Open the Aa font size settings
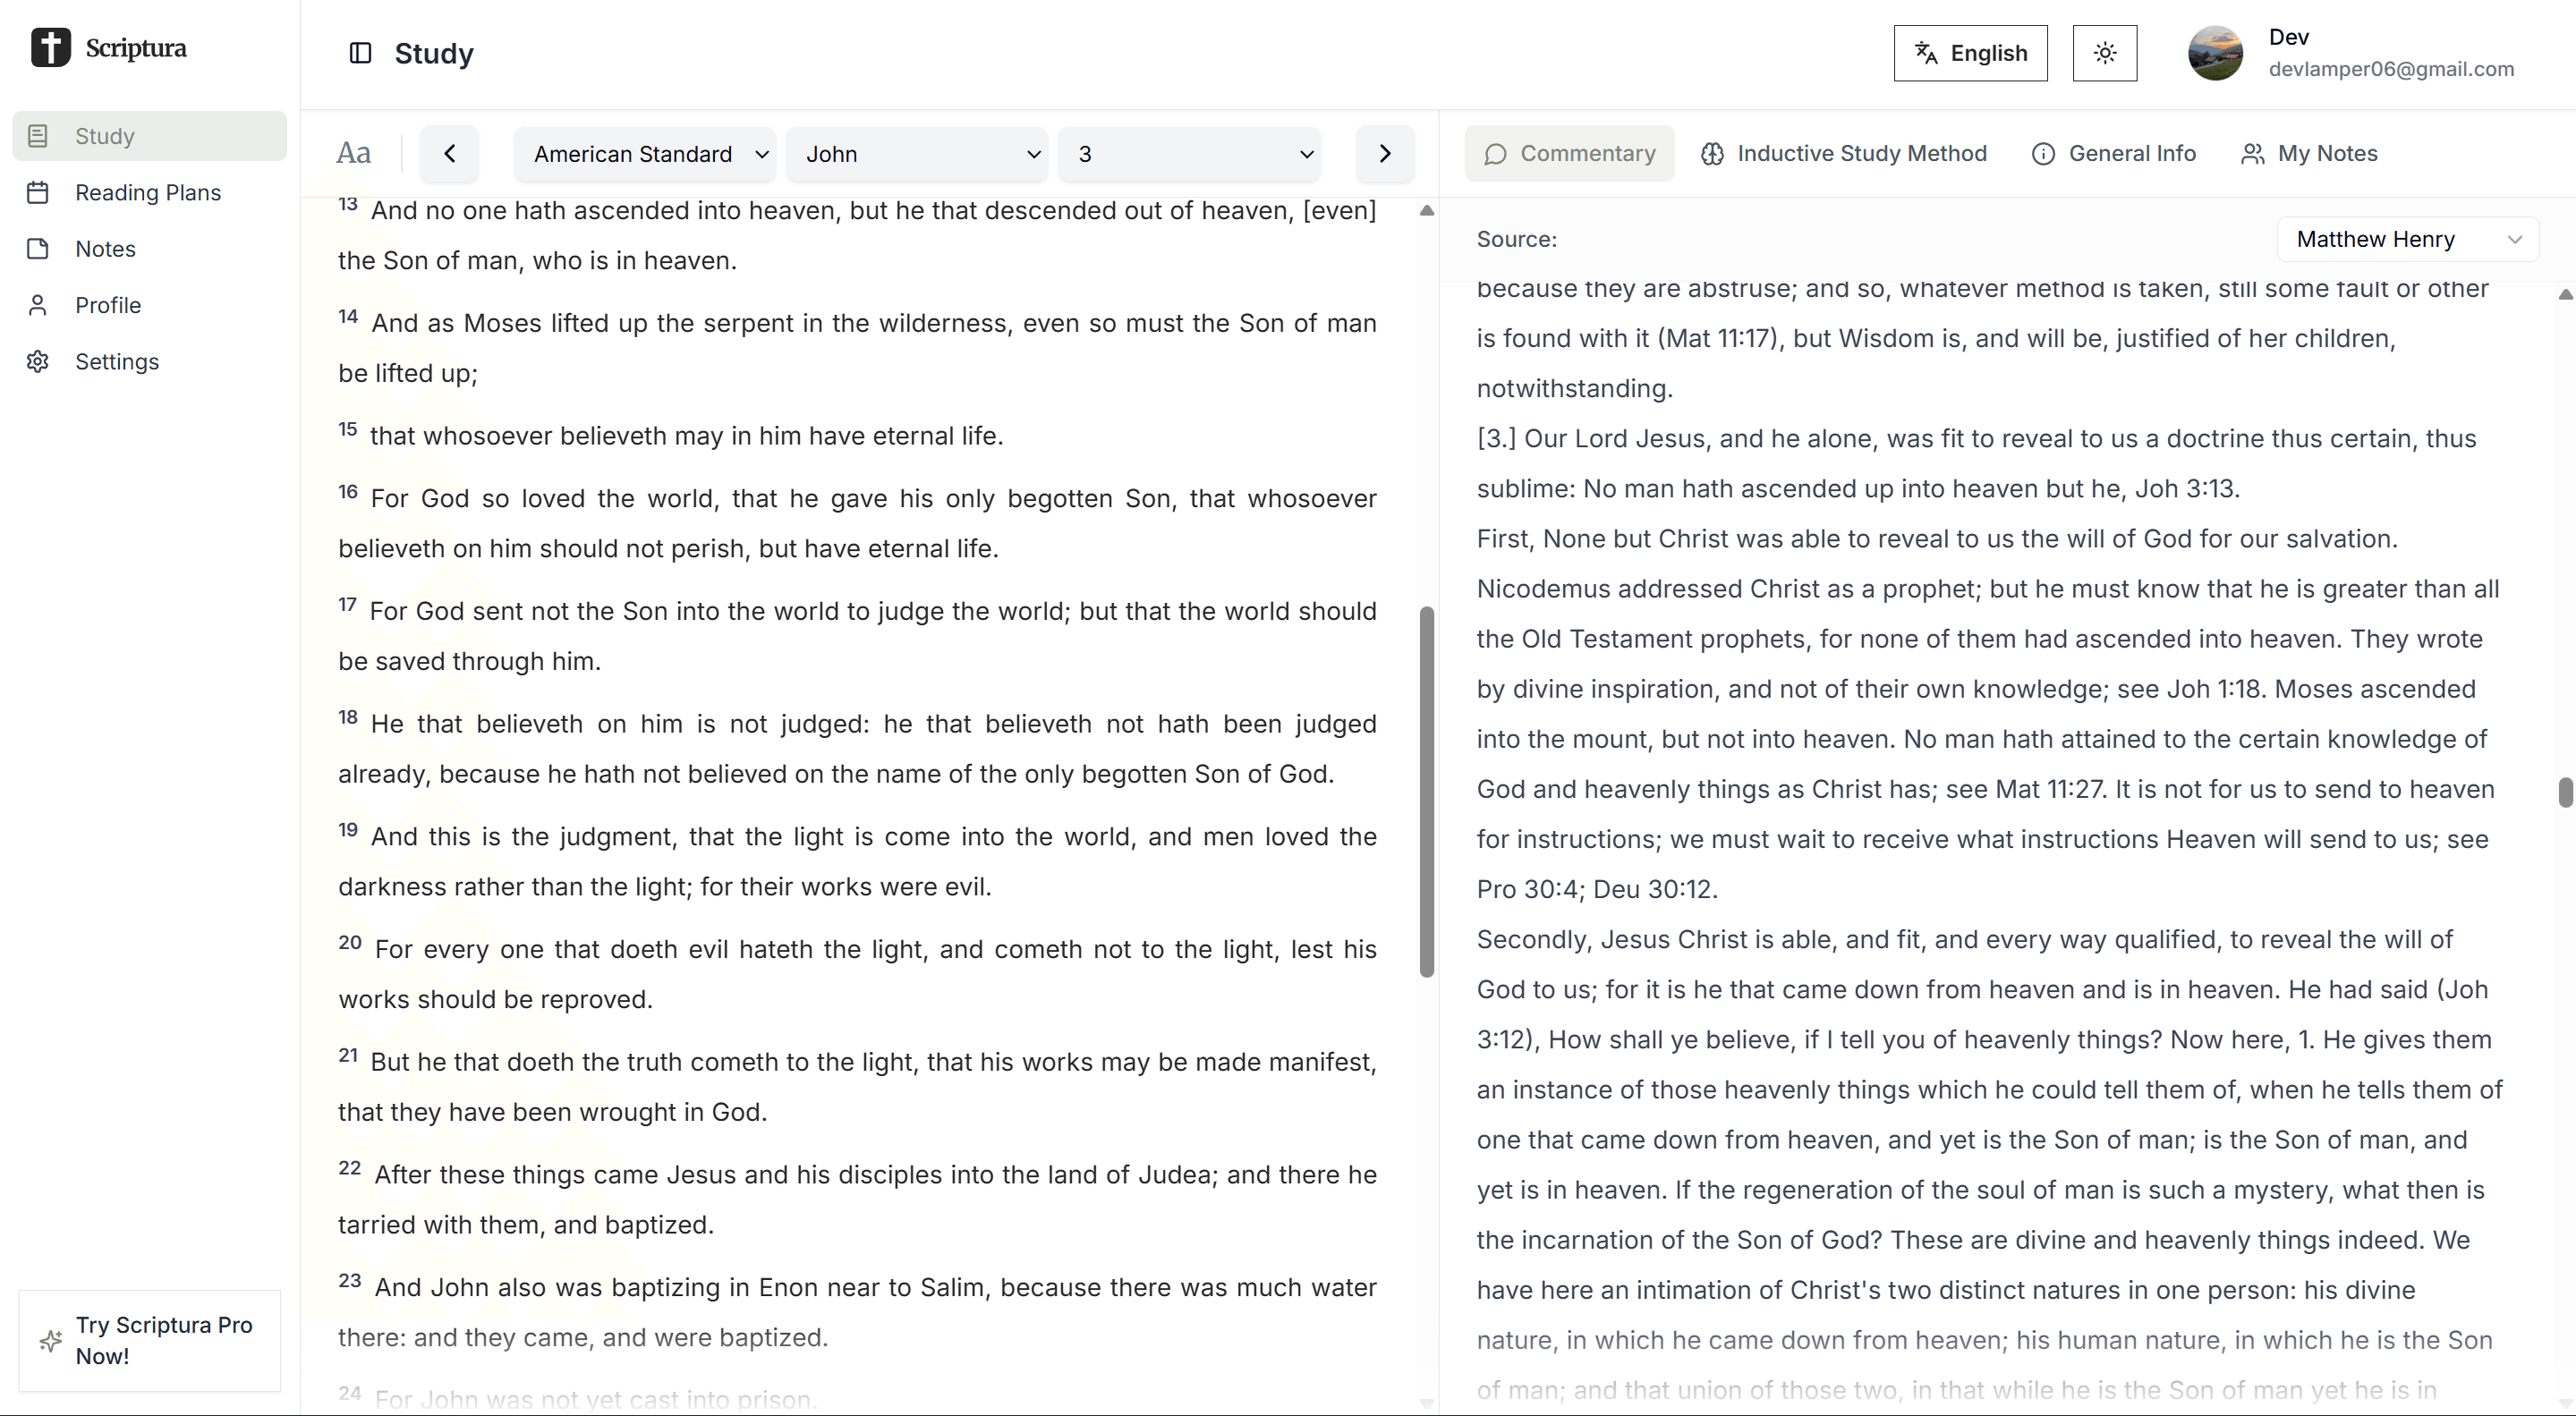2576x1416 pixels. (353, 153)
